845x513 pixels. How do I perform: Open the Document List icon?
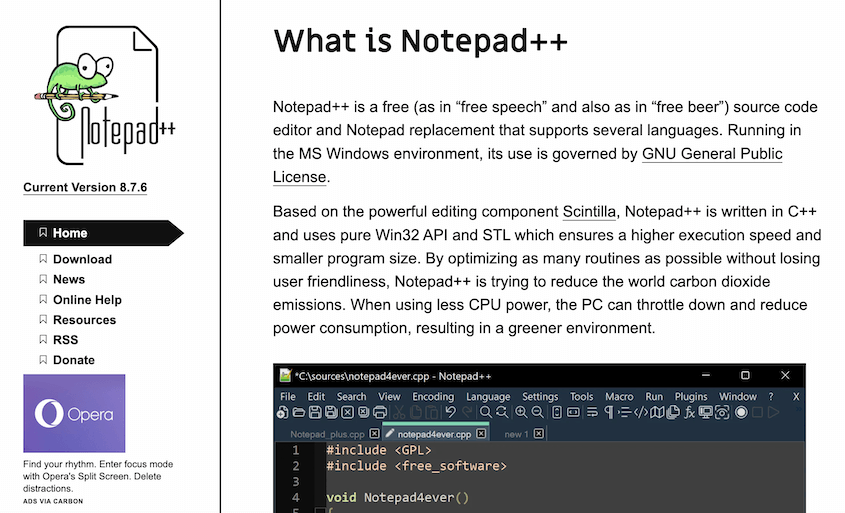pyautogui.click(x=673, y=412)
